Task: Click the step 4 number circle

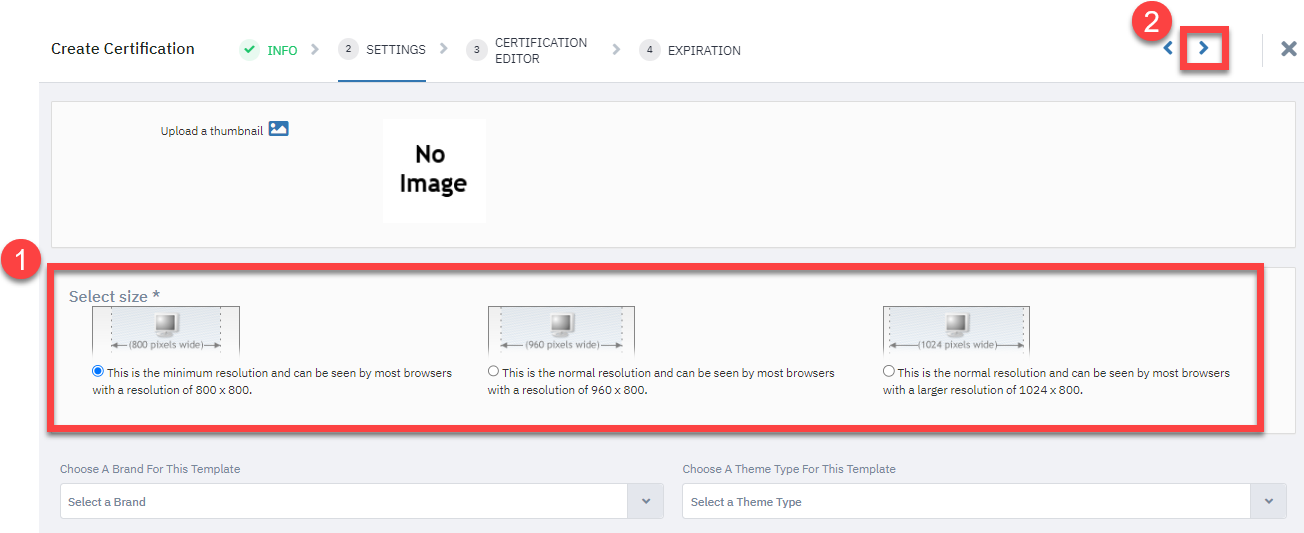Action: click(650, 49)
